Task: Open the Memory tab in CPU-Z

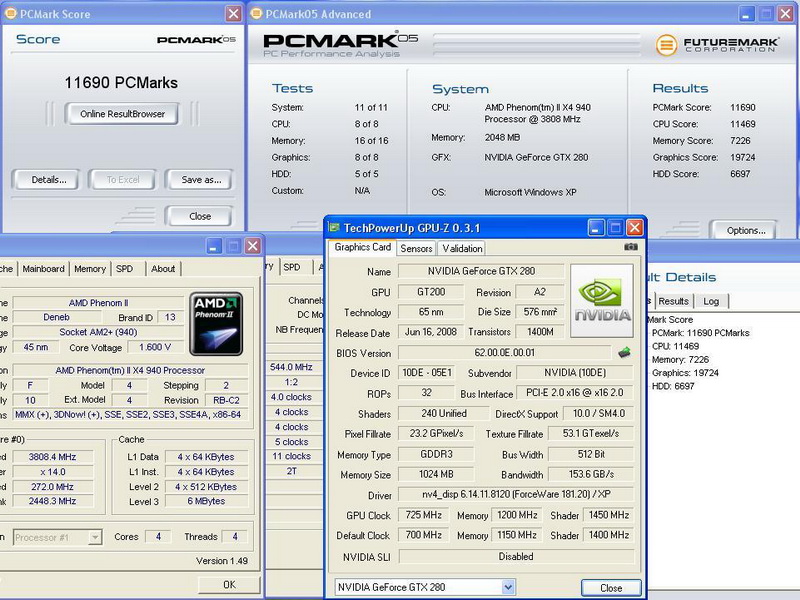Action: pos(90,269)
